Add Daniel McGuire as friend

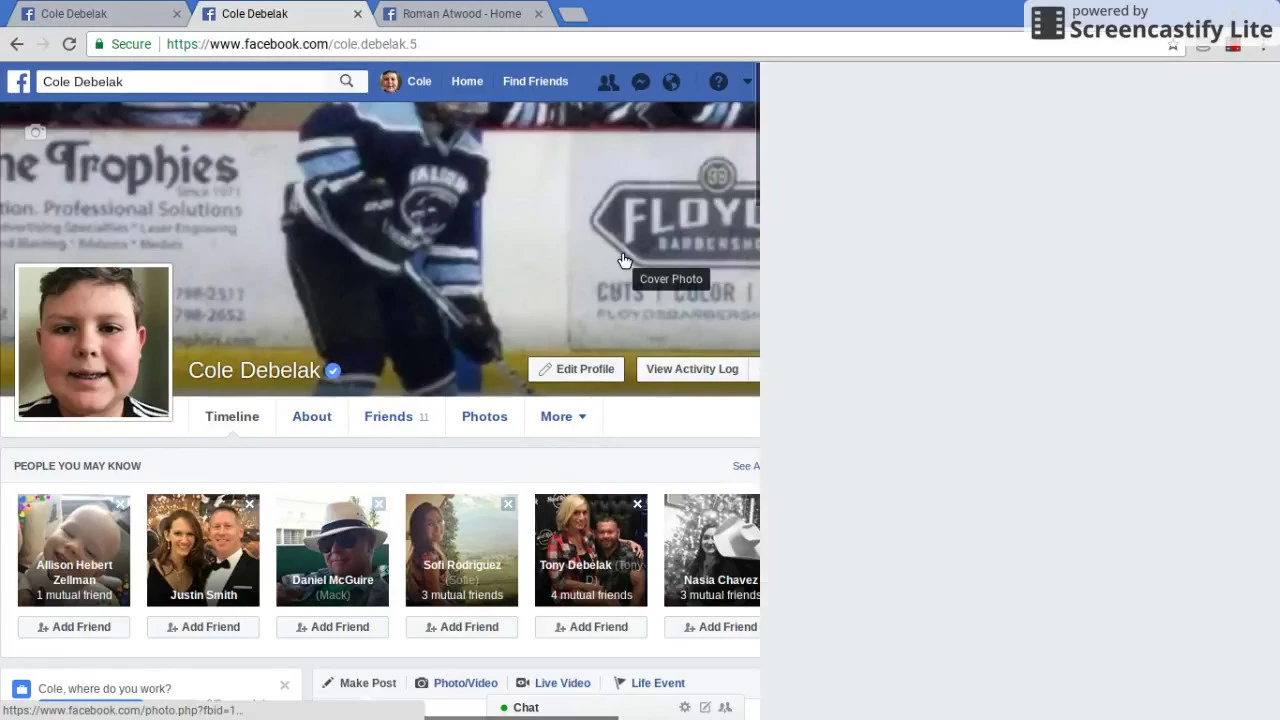[x=332, y=627]
